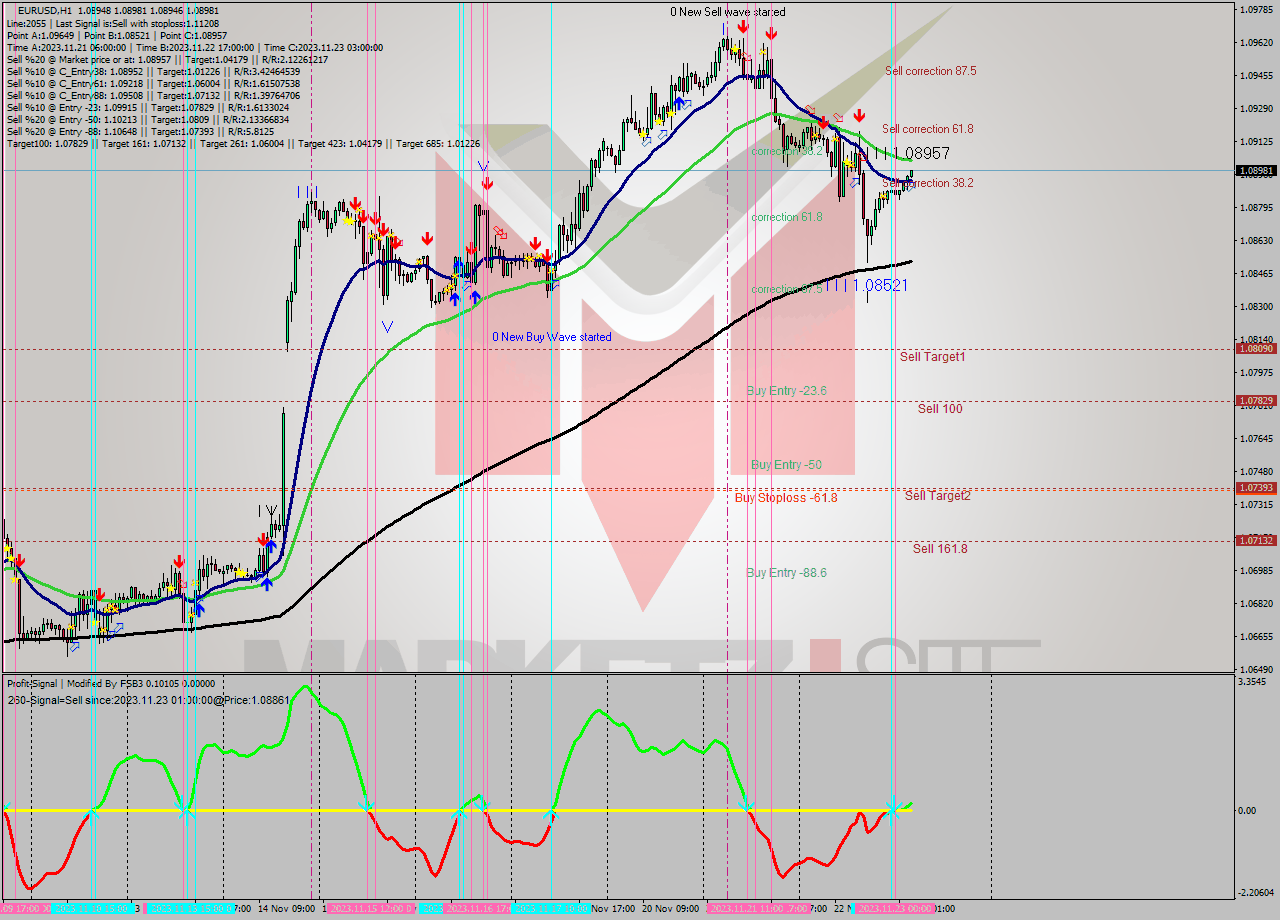Image resolution: width=1280 pixels, height=920 pixels.
Task: Click the 'Sell %10 @ Entry -23: 1.09915' line
Action: pos(148,107)
